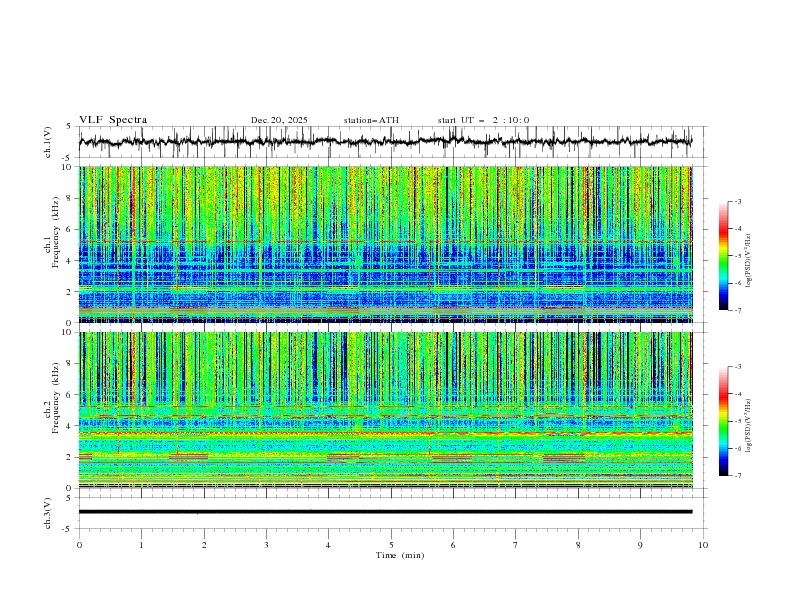The height and width of the screenshot is (612, 792).
Task: Click inside the ch.1 spectrogram panel
Action: coord(391,244)
